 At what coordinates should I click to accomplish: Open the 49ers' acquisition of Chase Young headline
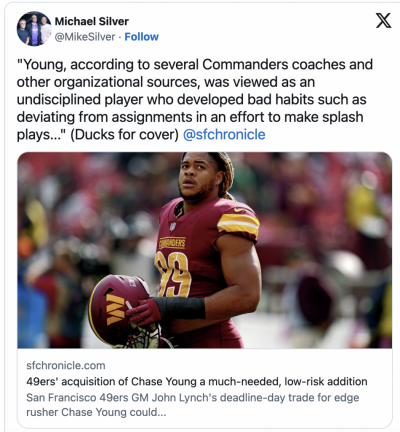(x=197, y=381)
